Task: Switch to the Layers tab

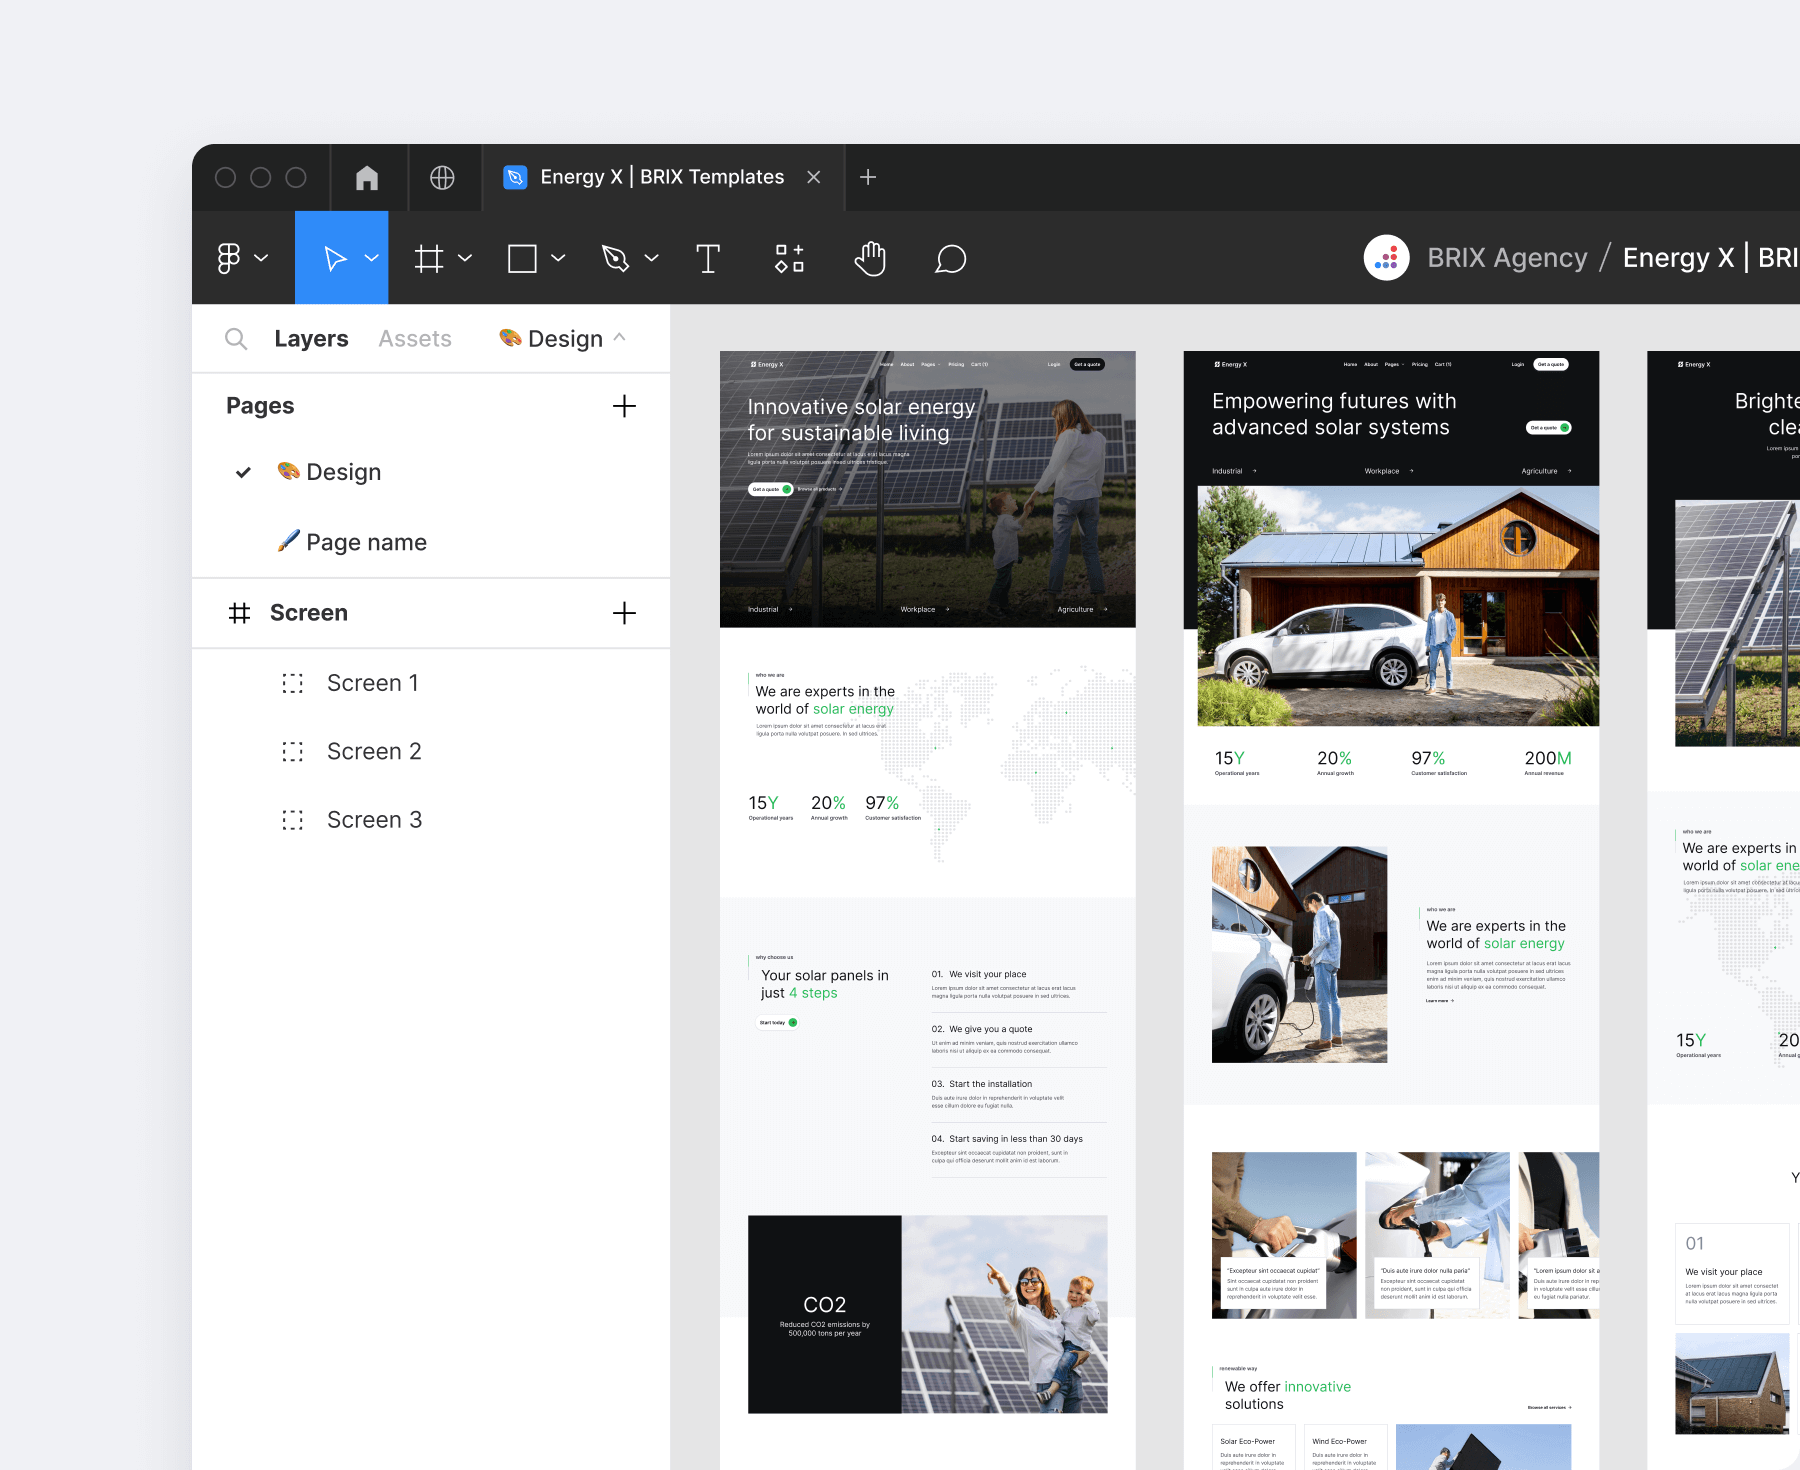Action: 311,338
